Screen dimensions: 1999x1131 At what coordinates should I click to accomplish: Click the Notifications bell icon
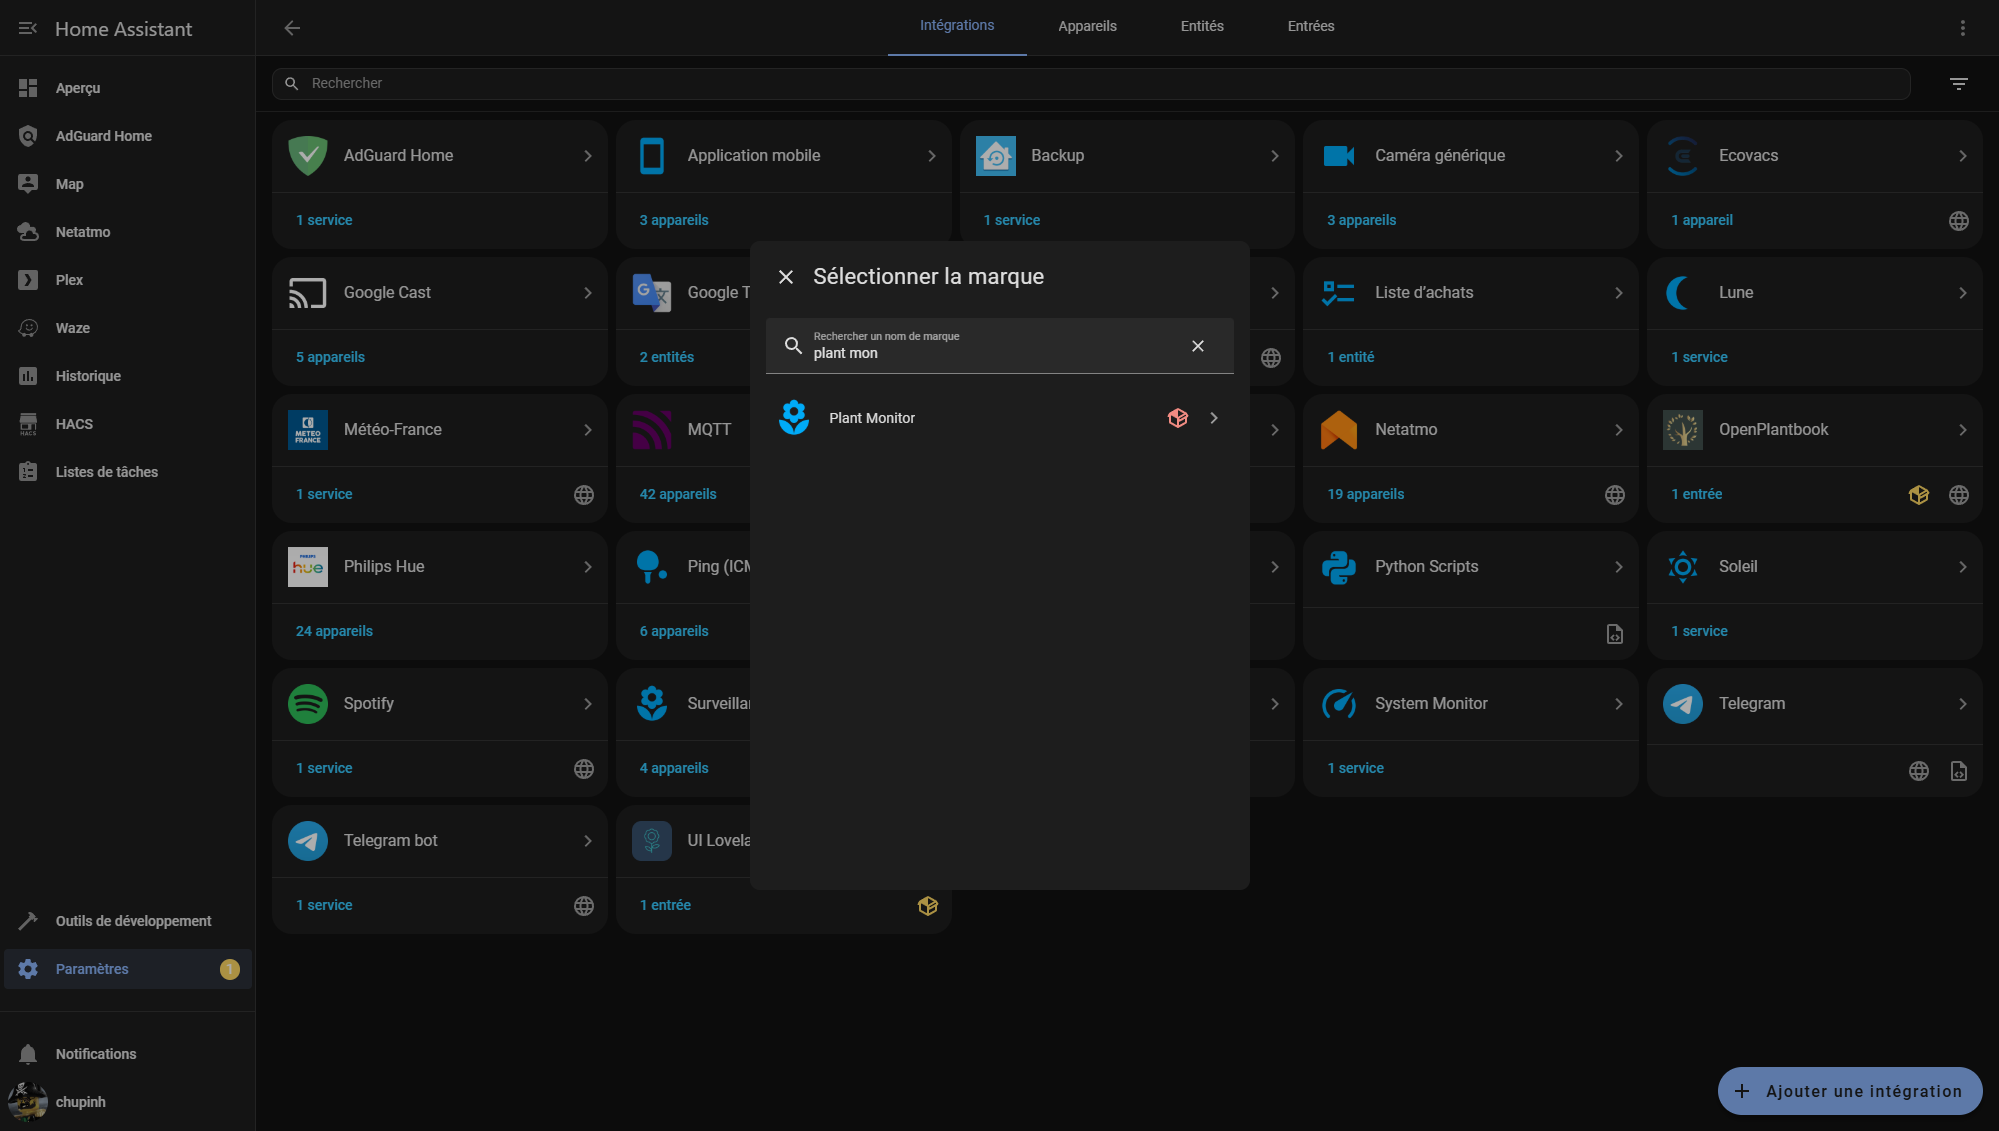click(x=28, y=1054)
